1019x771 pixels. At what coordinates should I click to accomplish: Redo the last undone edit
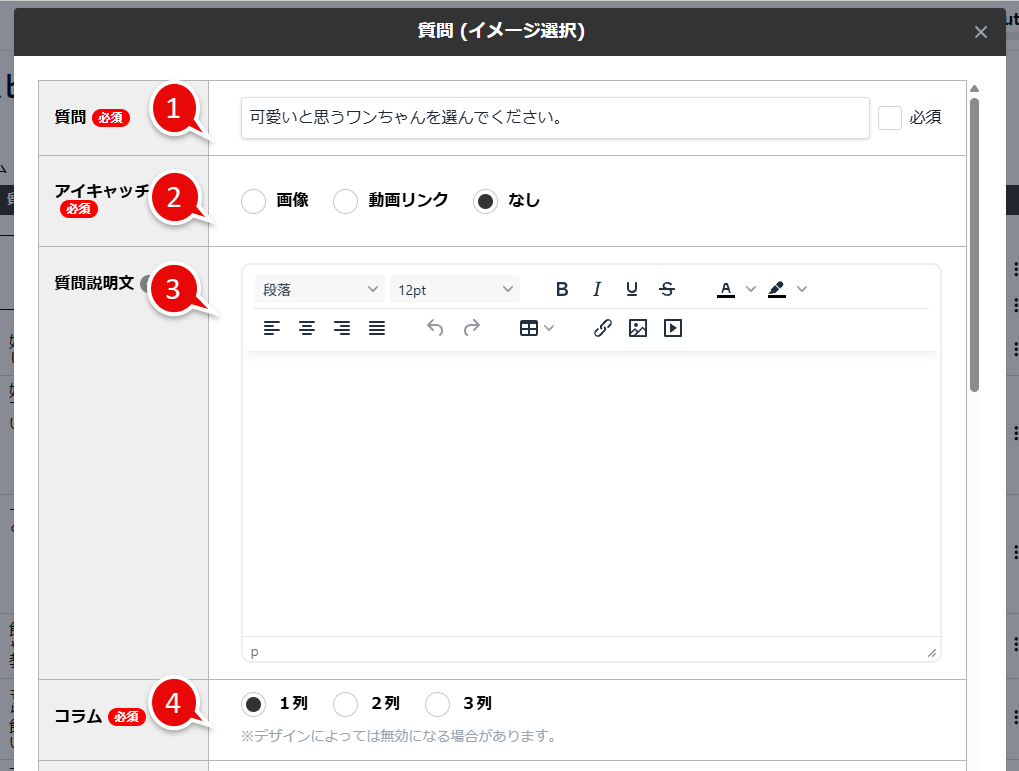[x=470, y=327]
